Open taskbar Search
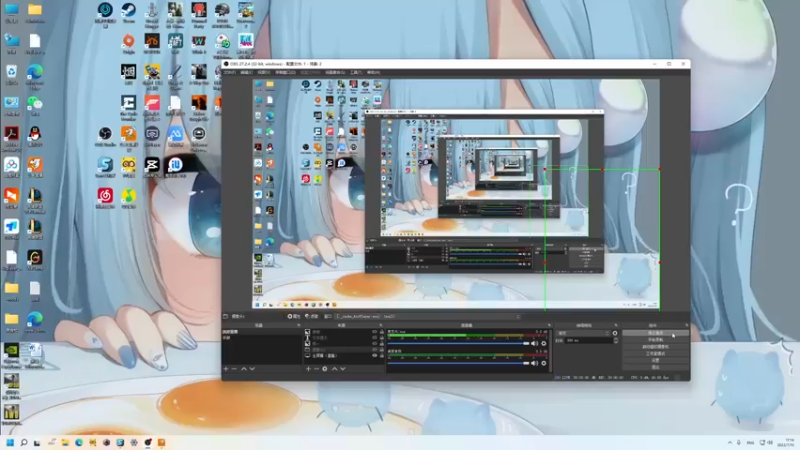Image resolution: width=800 pixels, height=450 pixels. [x=23, y=442]
